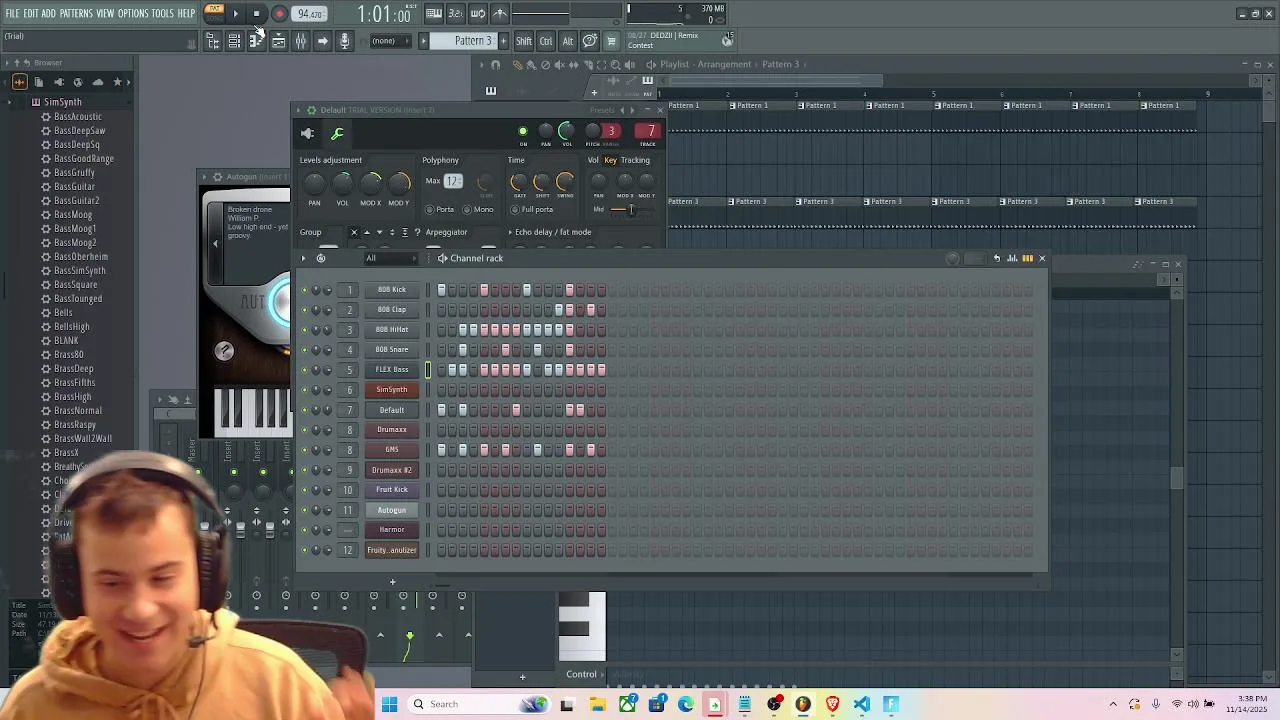Click the countdown before recording icon
Screen dimensions: 1280x720
click(x=455, y=13)
